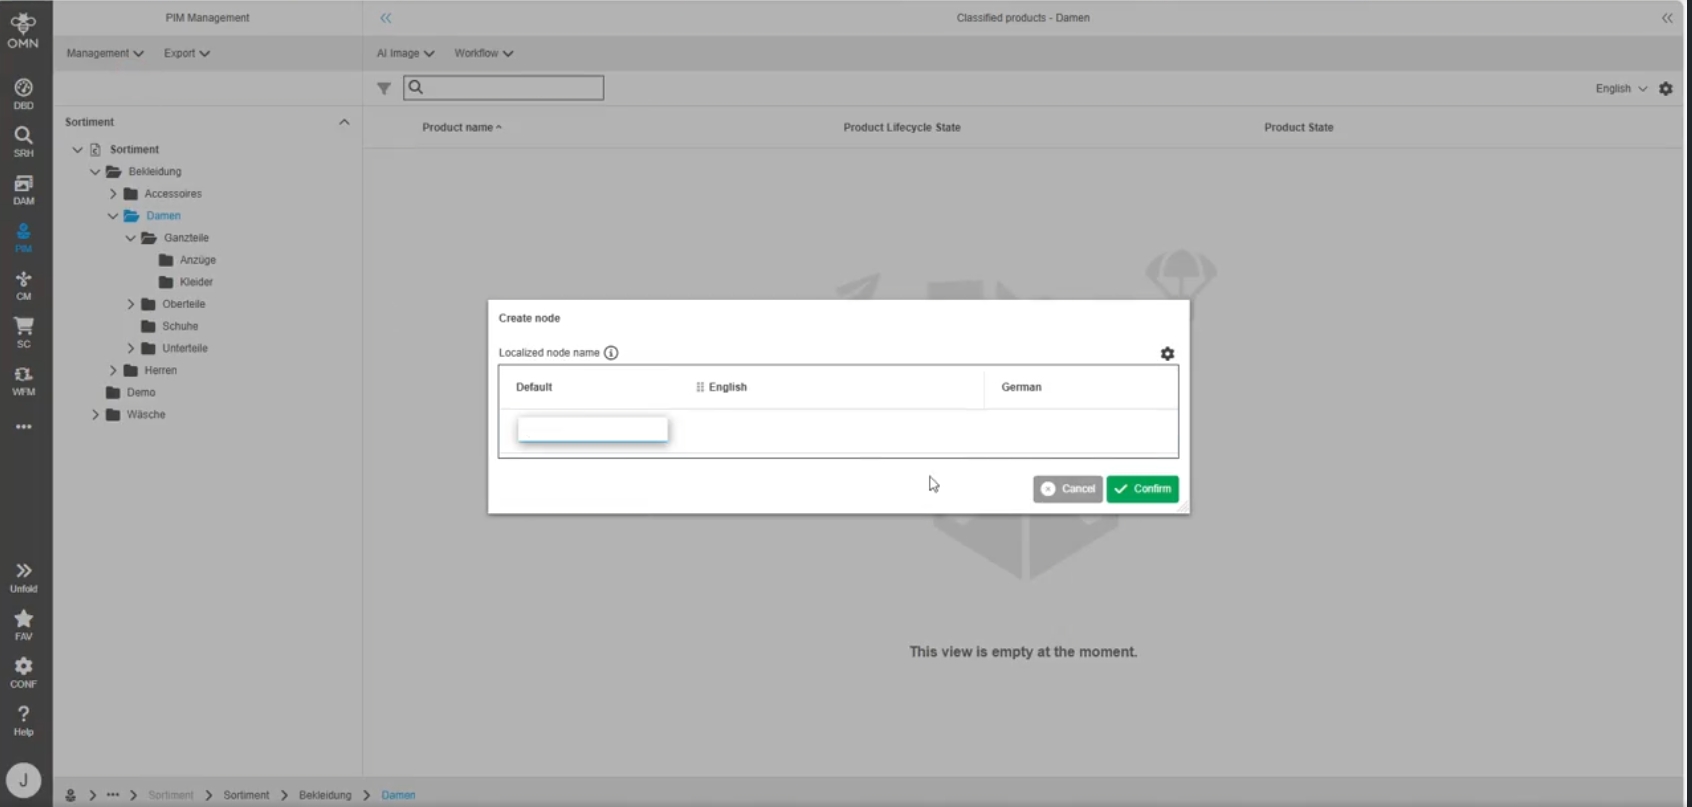Expand the Unterteile tree node
The height and width of the screenshot is (807, 1692).
pyautogui.click(x=131, y=348)
